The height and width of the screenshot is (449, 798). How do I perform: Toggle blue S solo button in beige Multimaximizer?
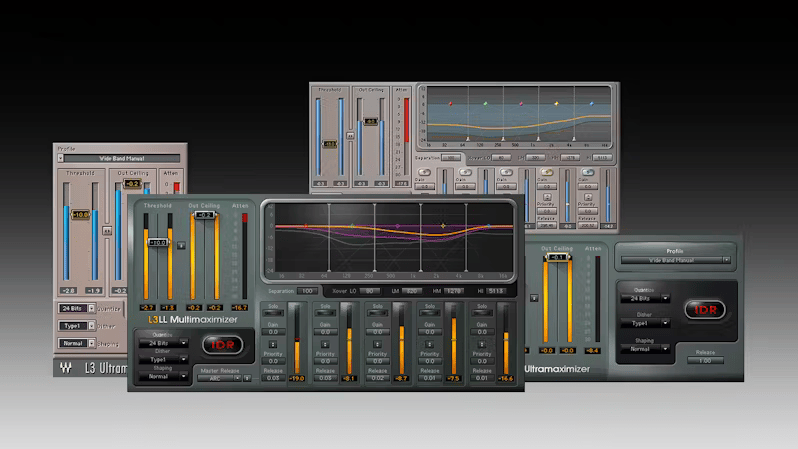click(587, 172)
